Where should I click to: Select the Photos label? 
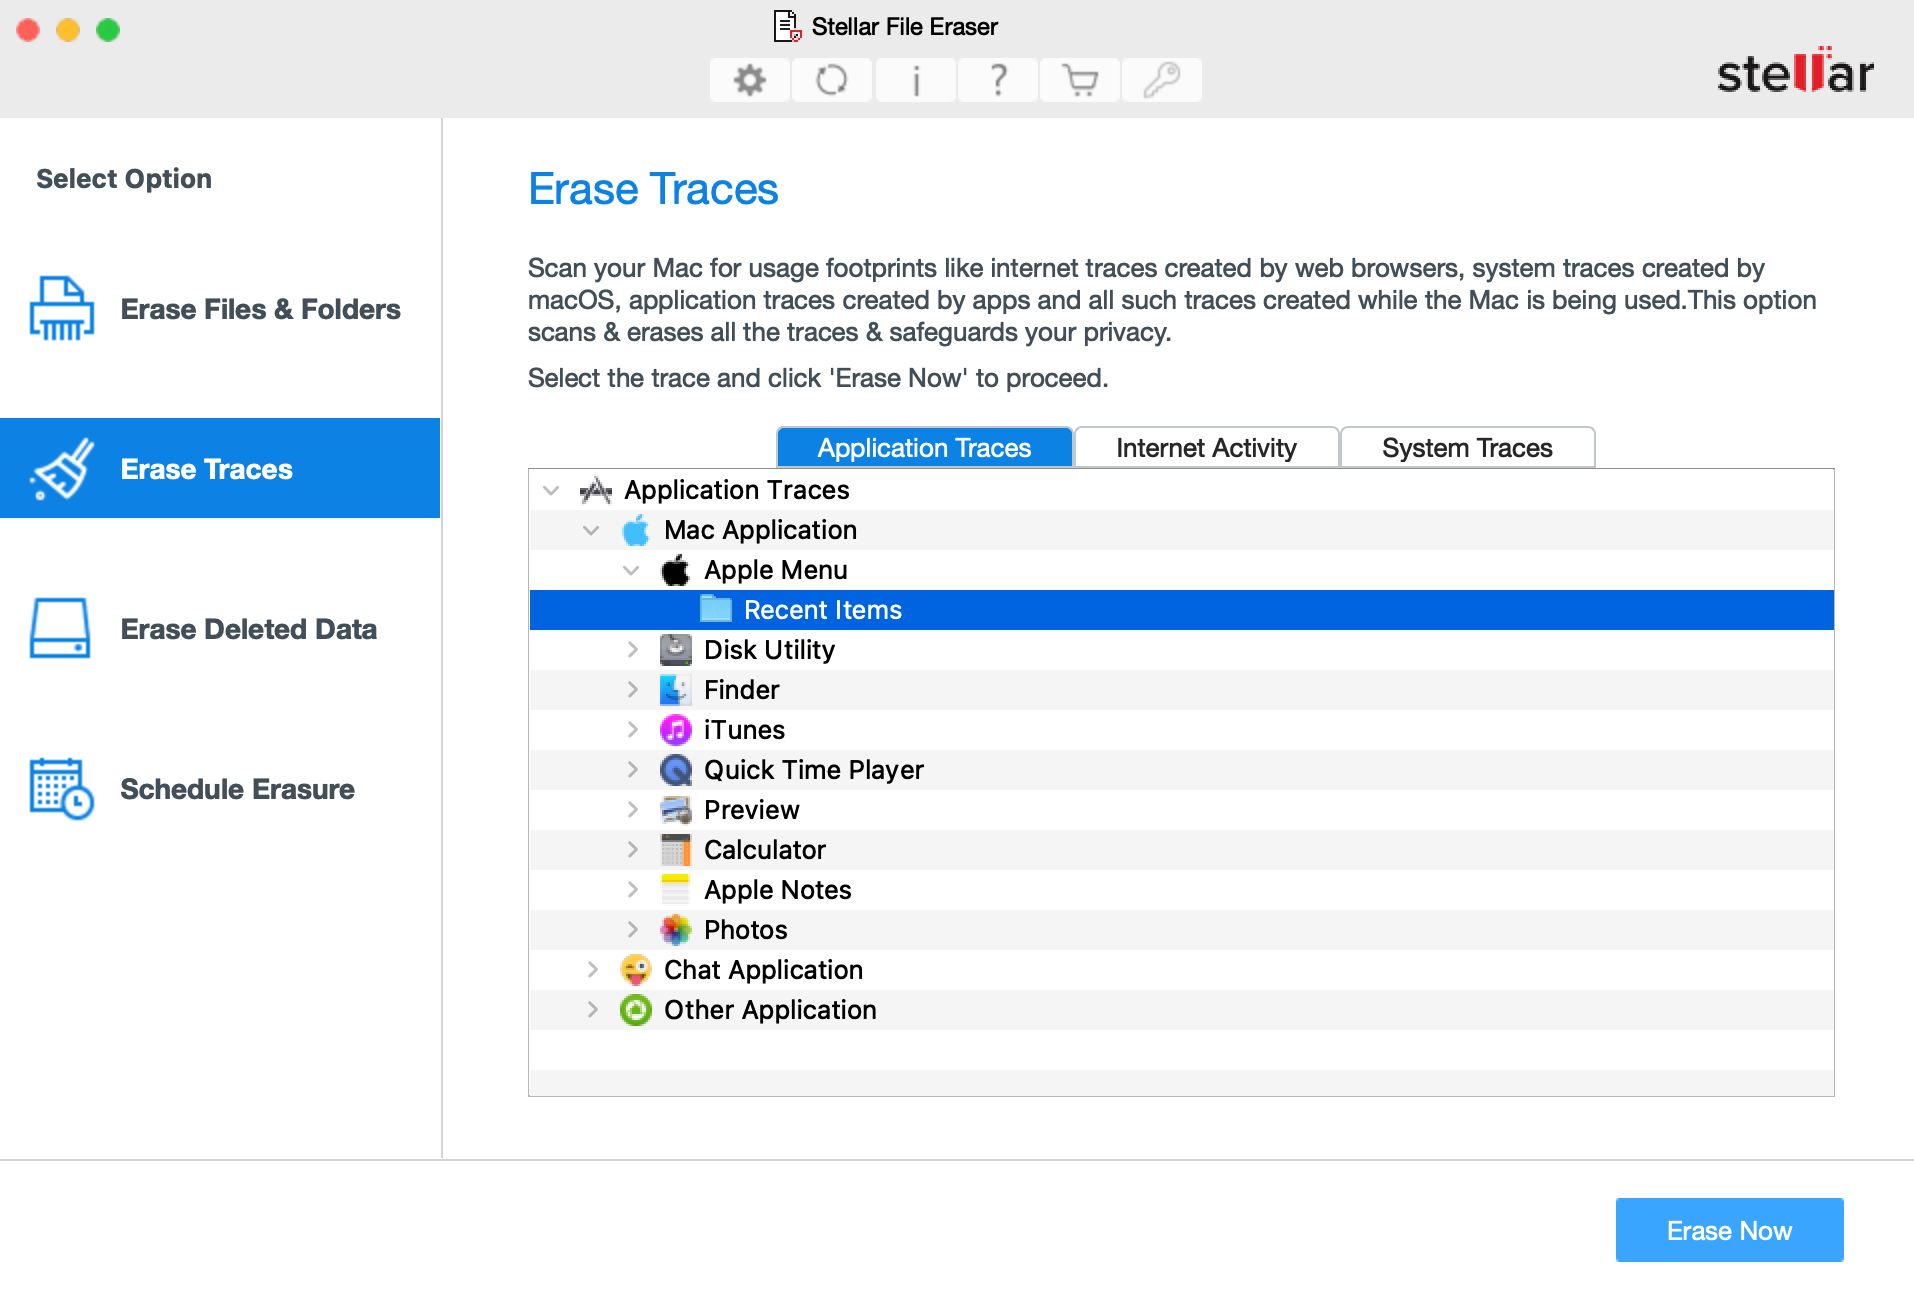point(745,930)
